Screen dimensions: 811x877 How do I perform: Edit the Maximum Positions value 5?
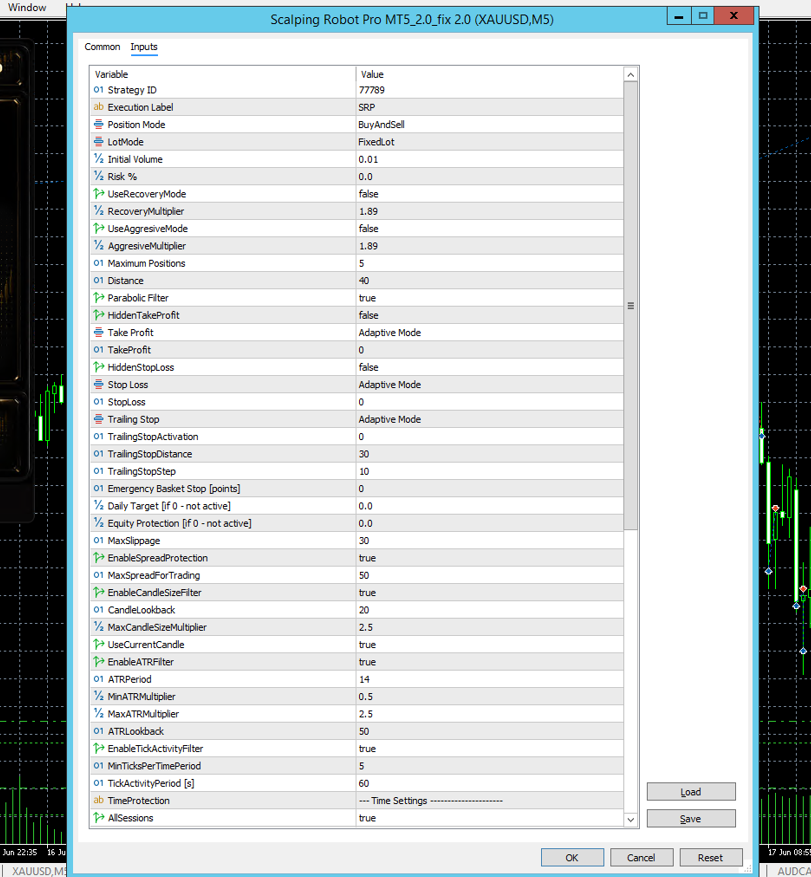coord(489,263)
